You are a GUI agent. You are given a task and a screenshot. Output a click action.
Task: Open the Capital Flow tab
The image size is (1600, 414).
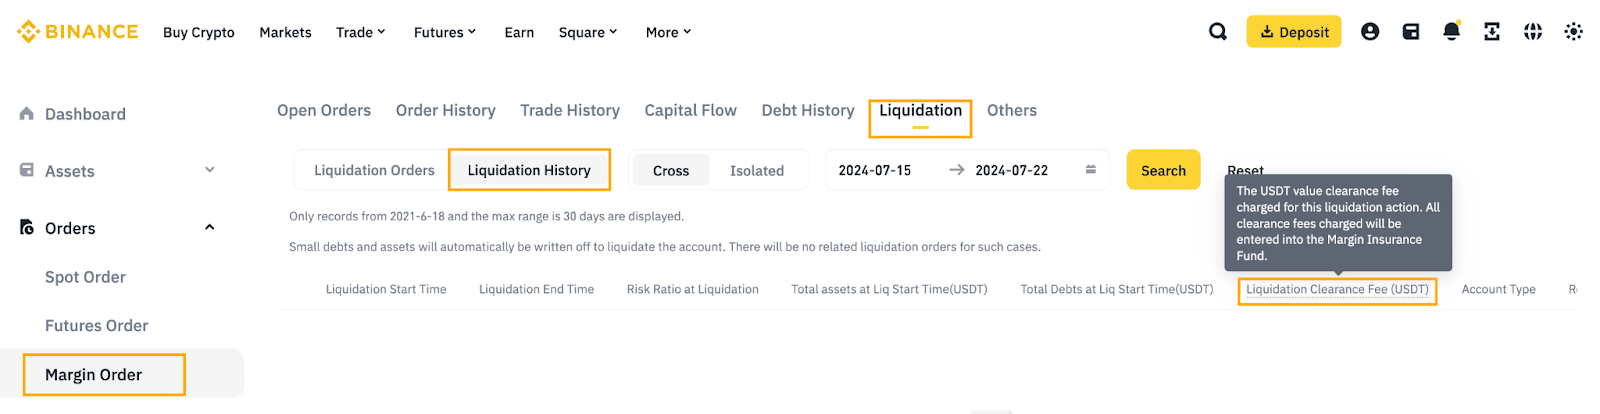pos(690,110)
